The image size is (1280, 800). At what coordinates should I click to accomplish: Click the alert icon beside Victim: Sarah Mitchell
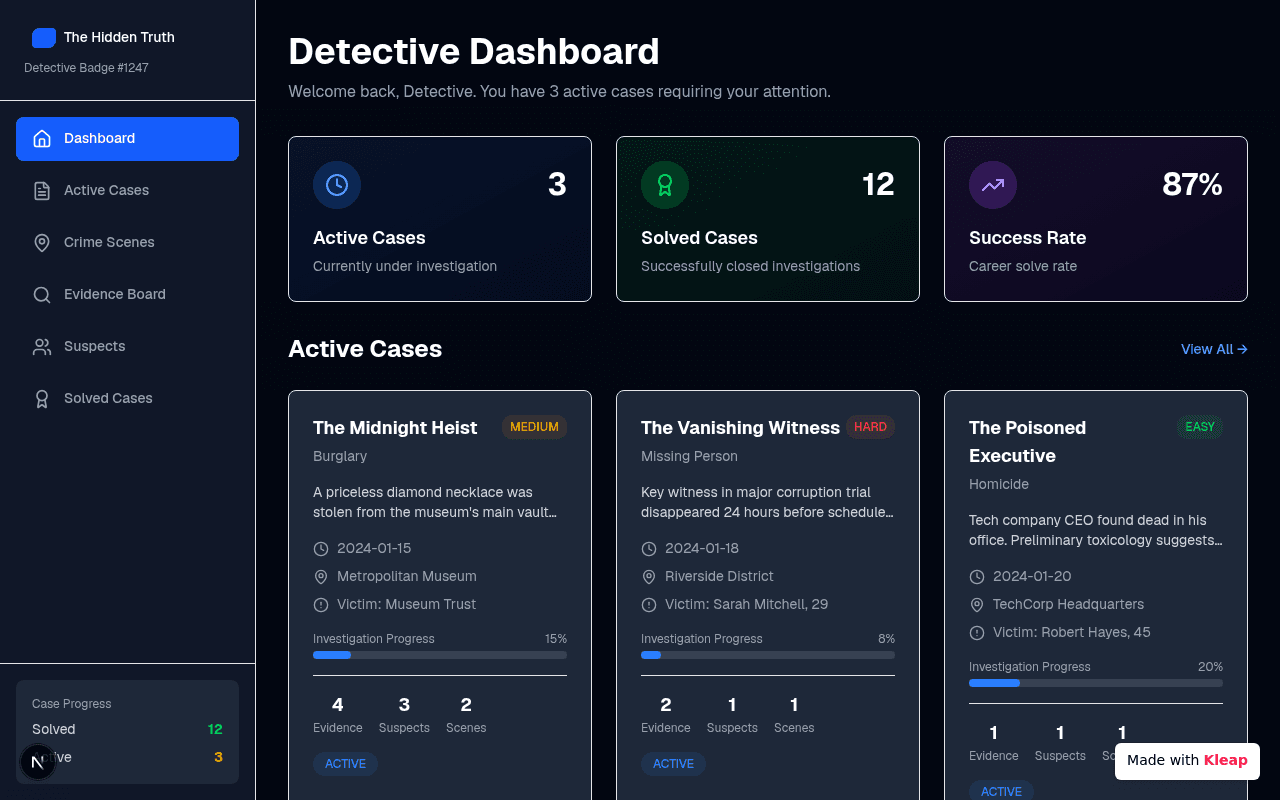[x=649, y=605]
